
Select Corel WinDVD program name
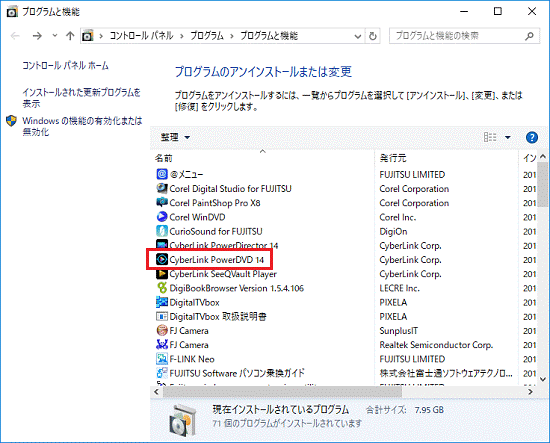(197, 217)
